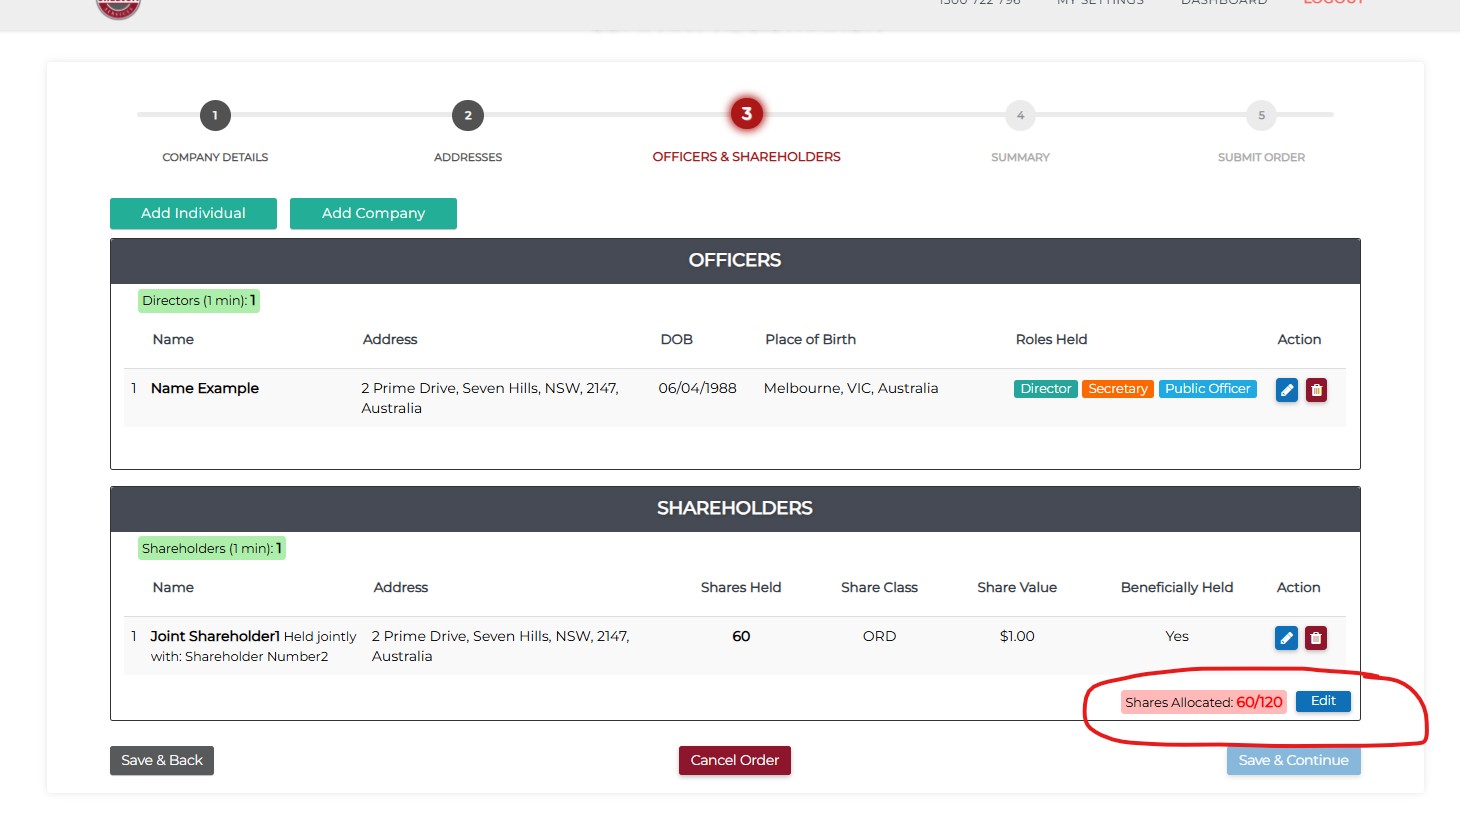Select step 3 Officers & Shareholders circle

[746, 114]
